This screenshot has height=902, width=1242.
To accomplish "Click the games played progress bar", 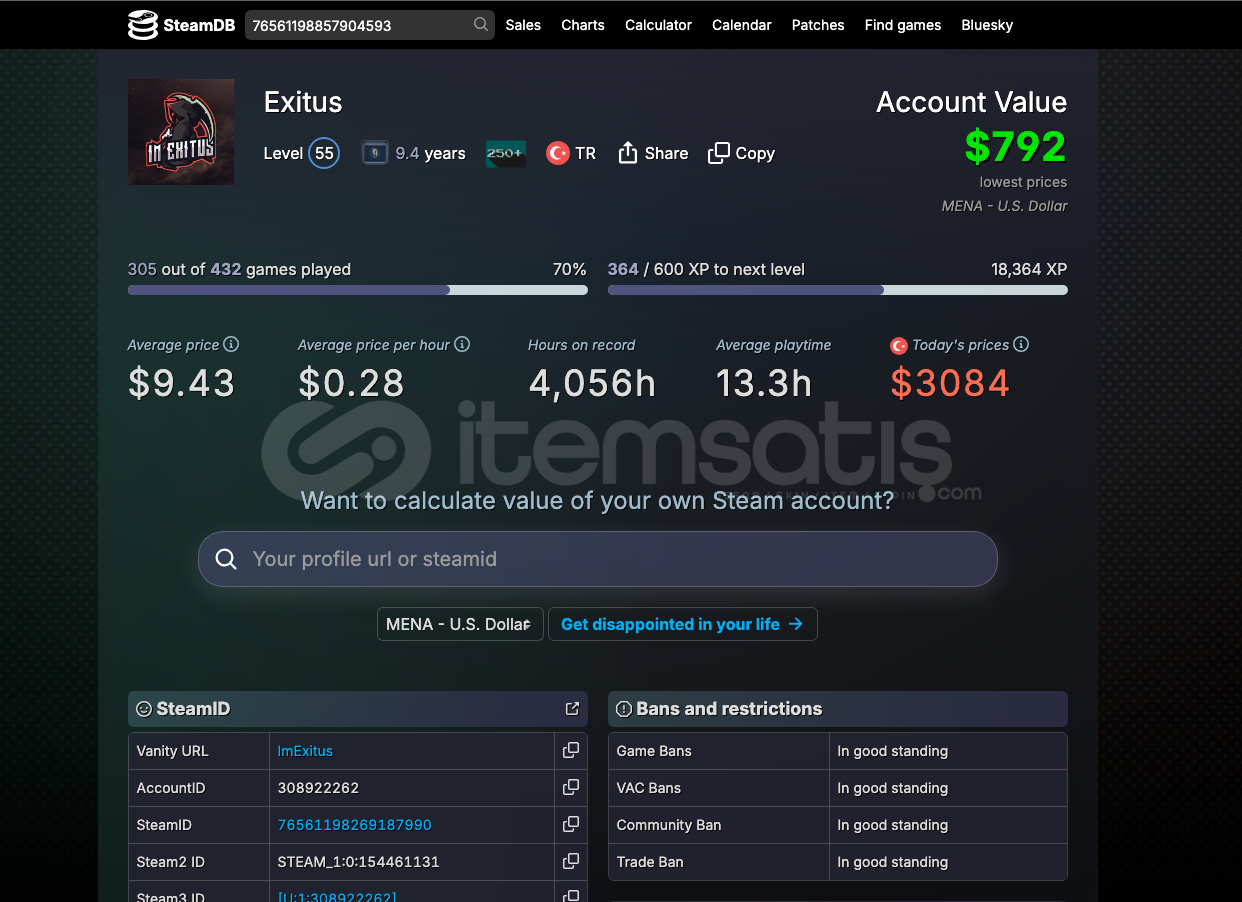I will point(358,290).
